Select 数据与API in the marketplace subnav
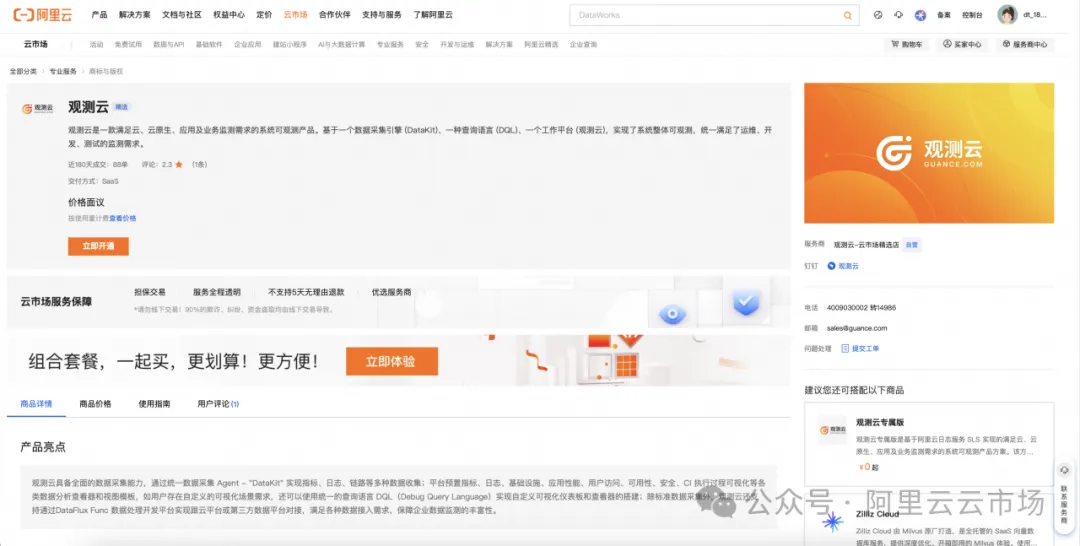The image size is (1080, 546). pyautogui.click(x=169, y=44)
